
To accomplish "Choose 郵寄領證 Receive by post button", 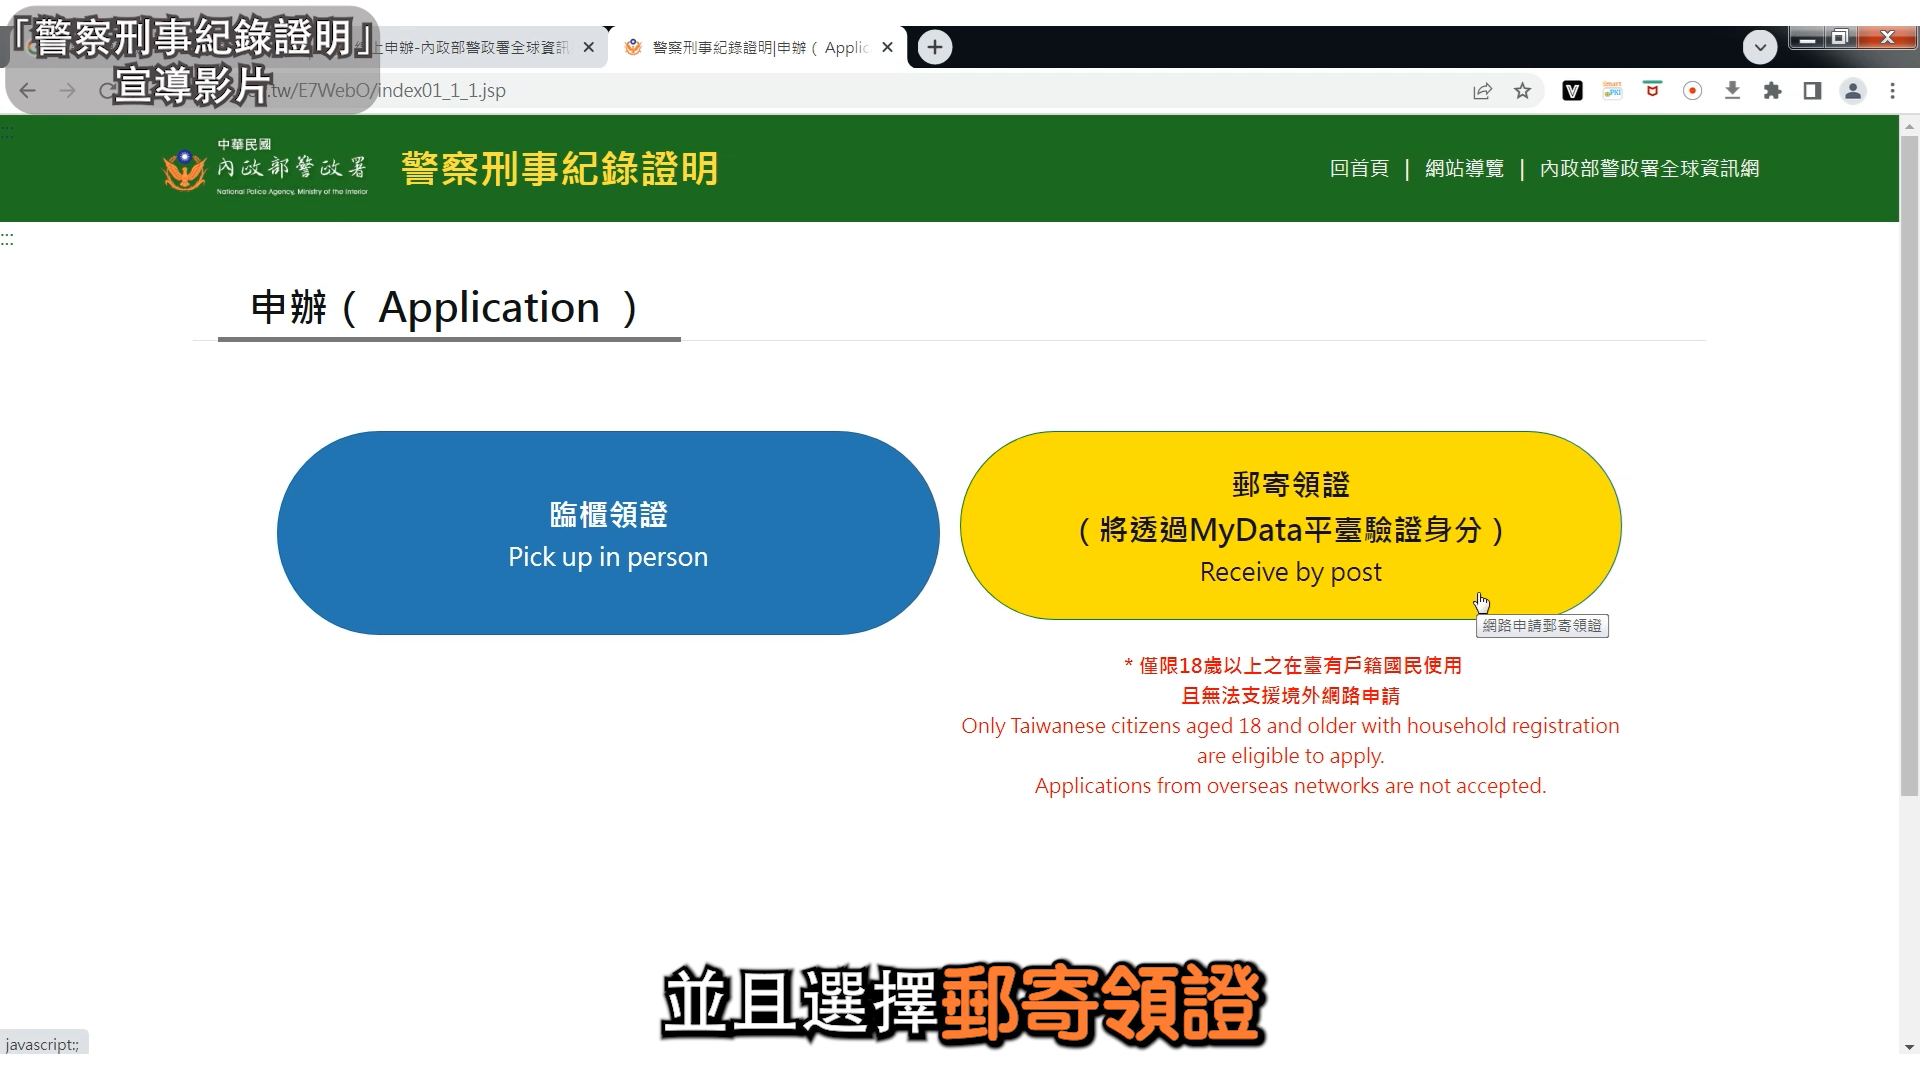I will (1290, 526).
